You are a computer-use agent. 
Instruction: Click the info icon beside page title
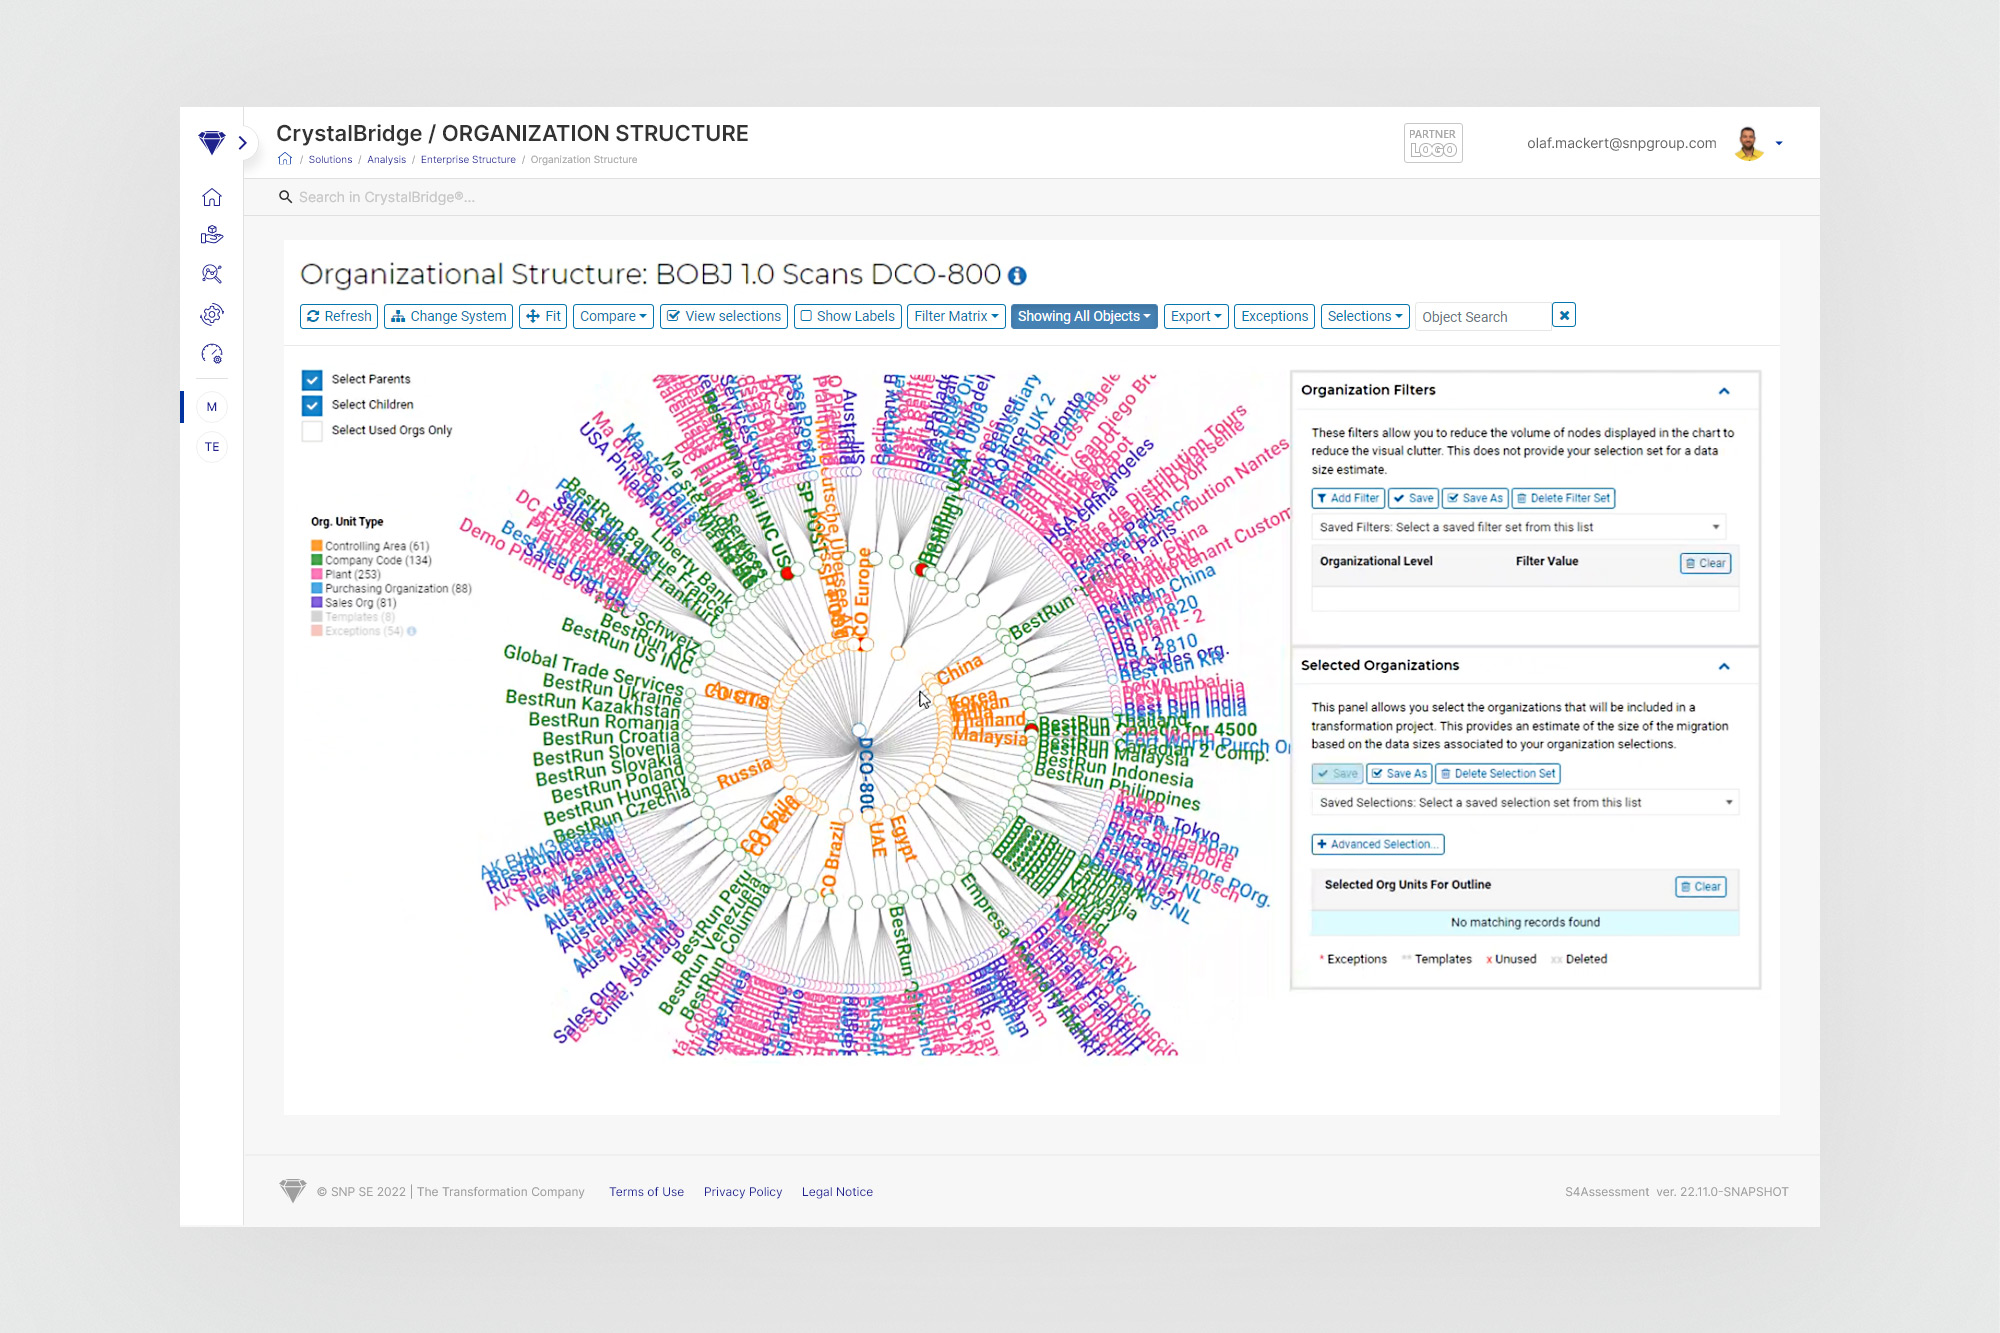1017,276
